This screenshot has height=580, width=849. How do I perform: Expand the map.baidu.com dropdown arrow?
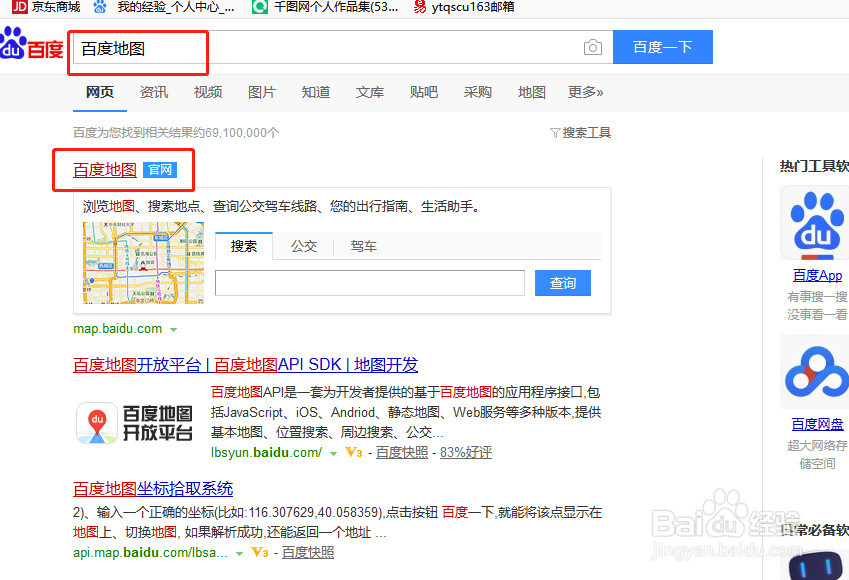[173, 329]
